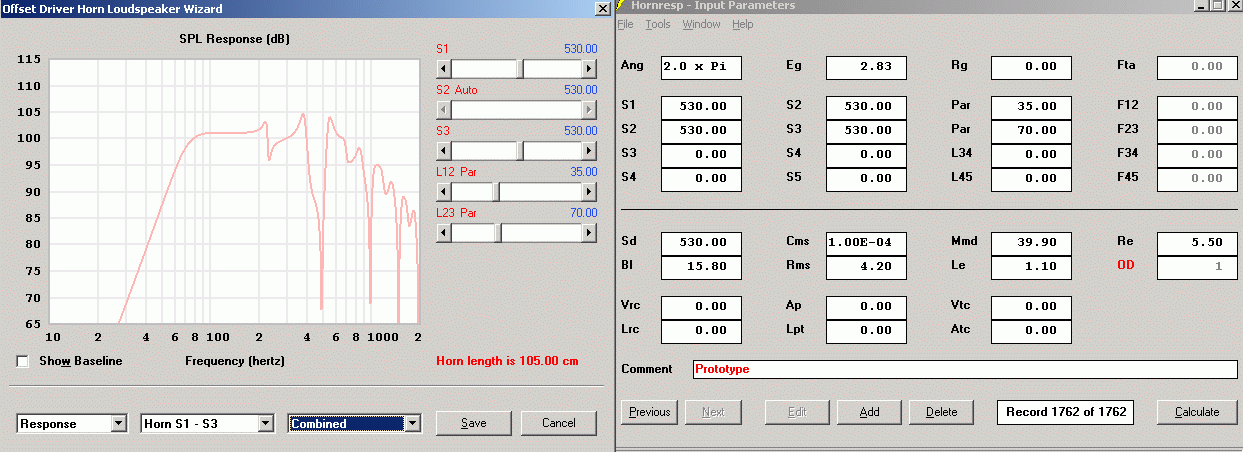Click the S3 slider left arrow

point(444,151)
